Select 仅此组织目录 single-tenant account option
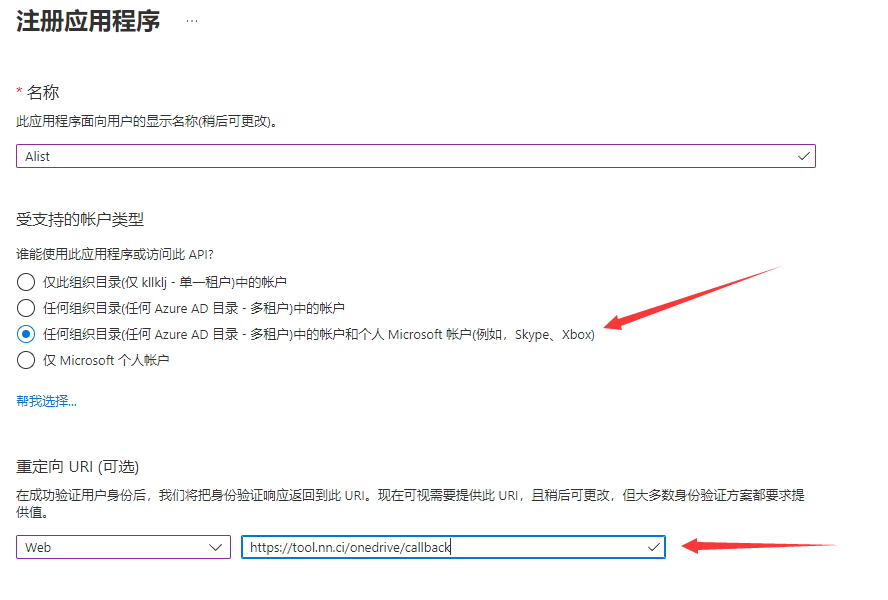 point(26,282)
